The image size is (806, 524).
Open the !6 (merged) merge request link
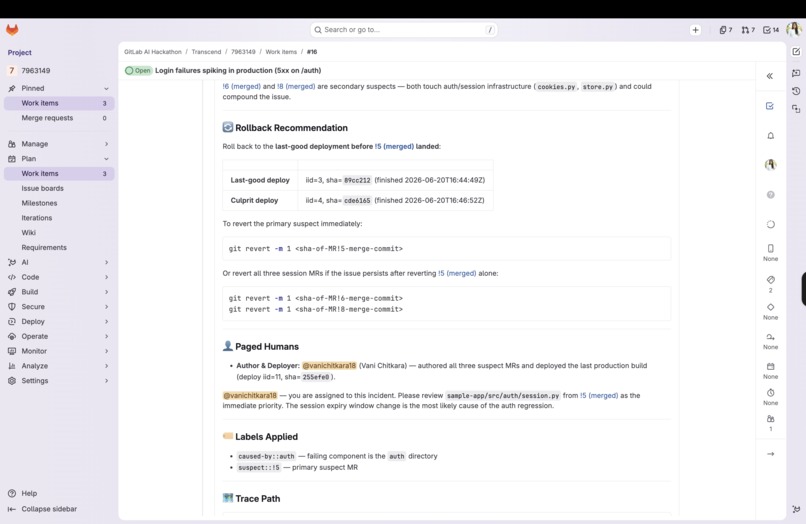(242, 86)
